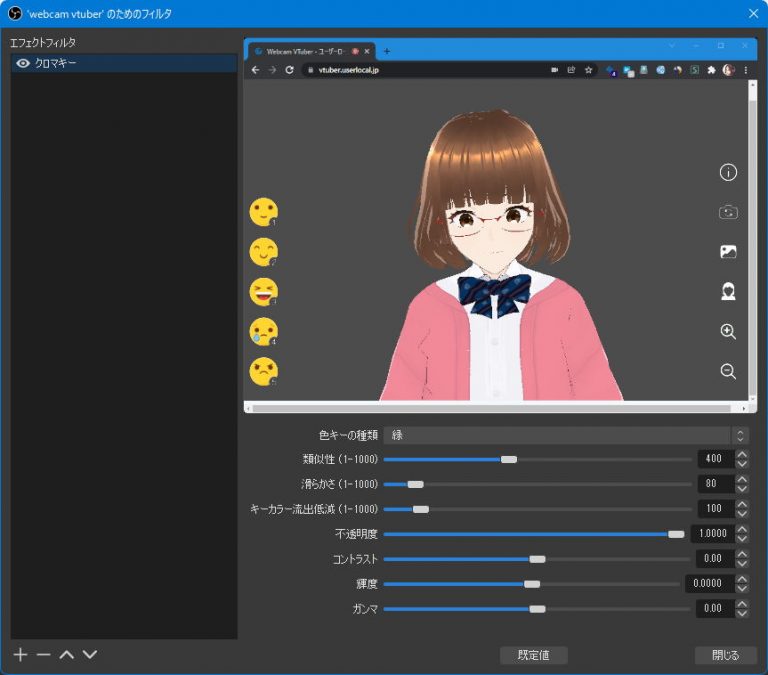The width and height of the screenshot is (768, 675).
Task: Close the filter dialog with title bar X
Action: [753, 14]
